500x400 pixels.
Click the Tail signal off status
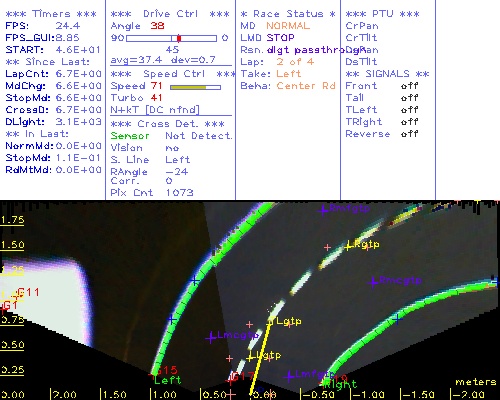(409, 98)
